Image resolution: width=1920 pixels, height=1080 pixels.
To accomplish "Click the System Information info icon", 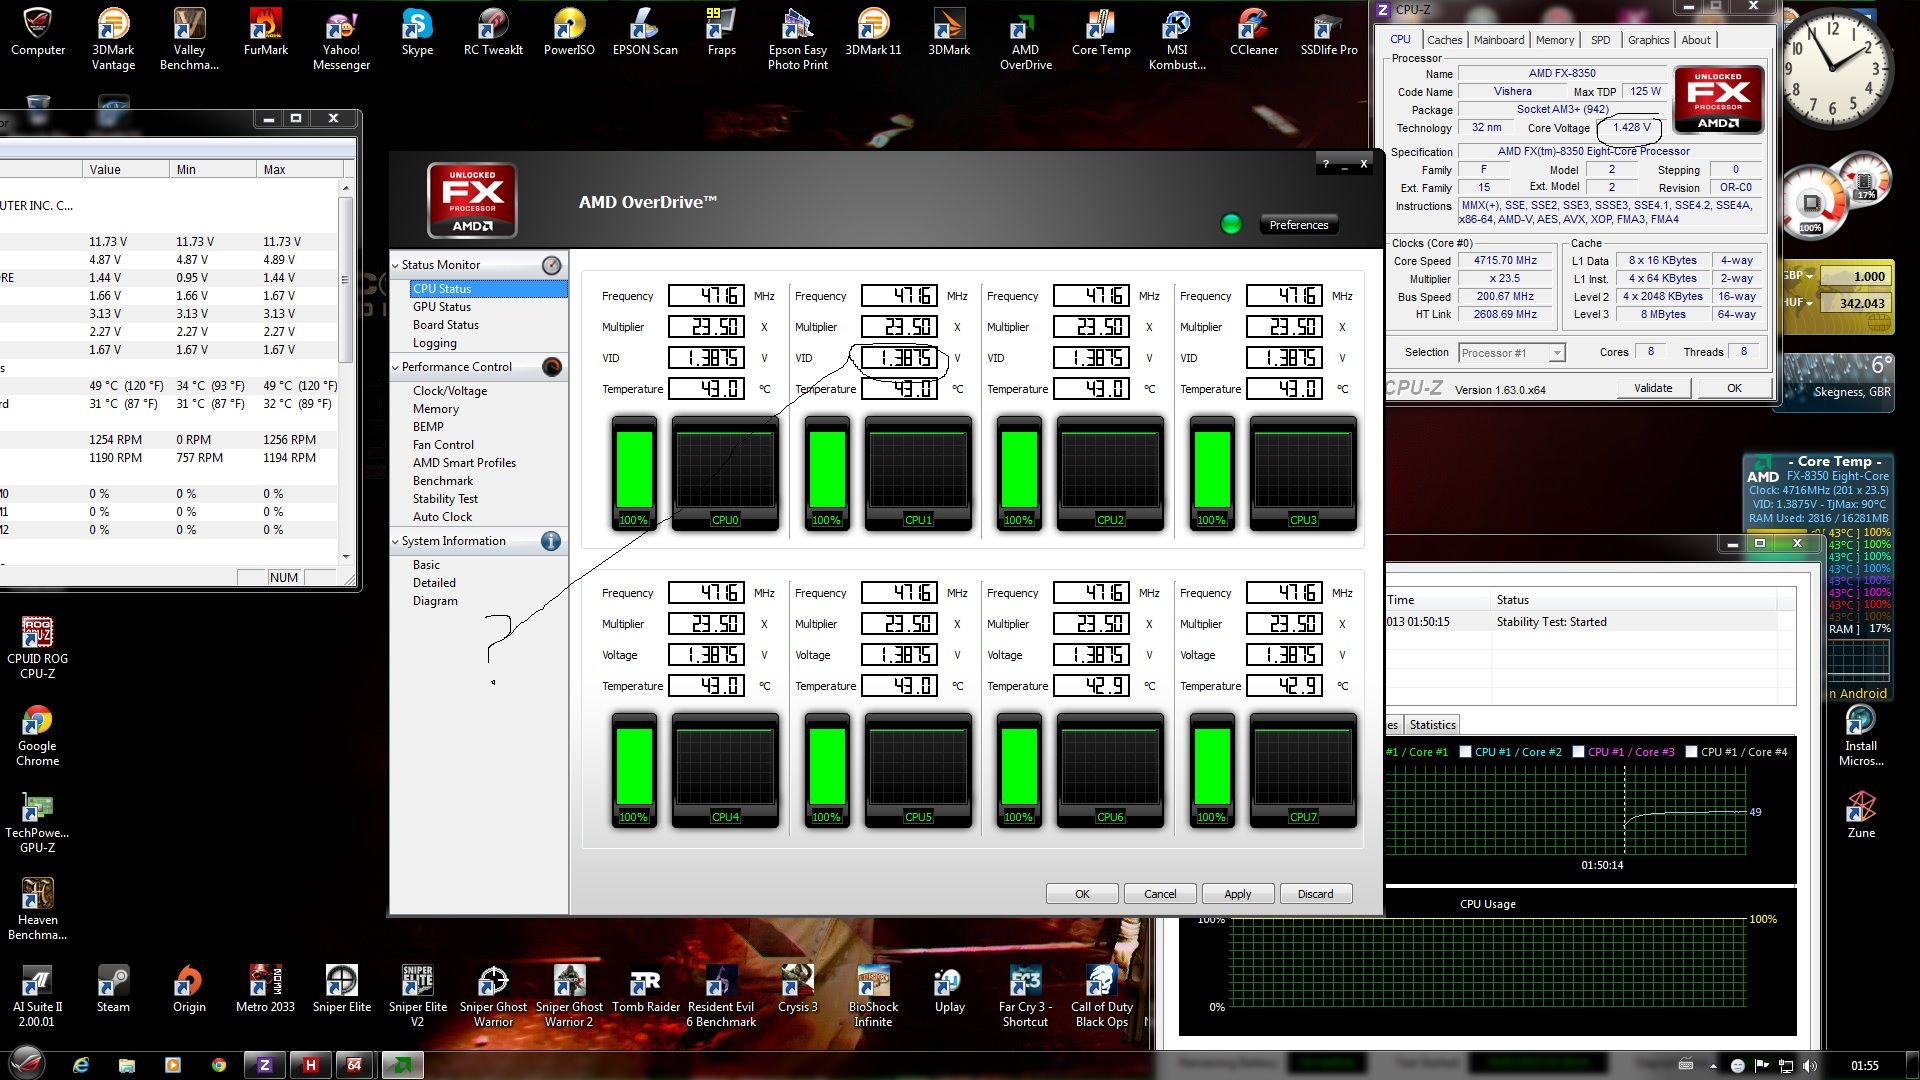I will point(550,541).
